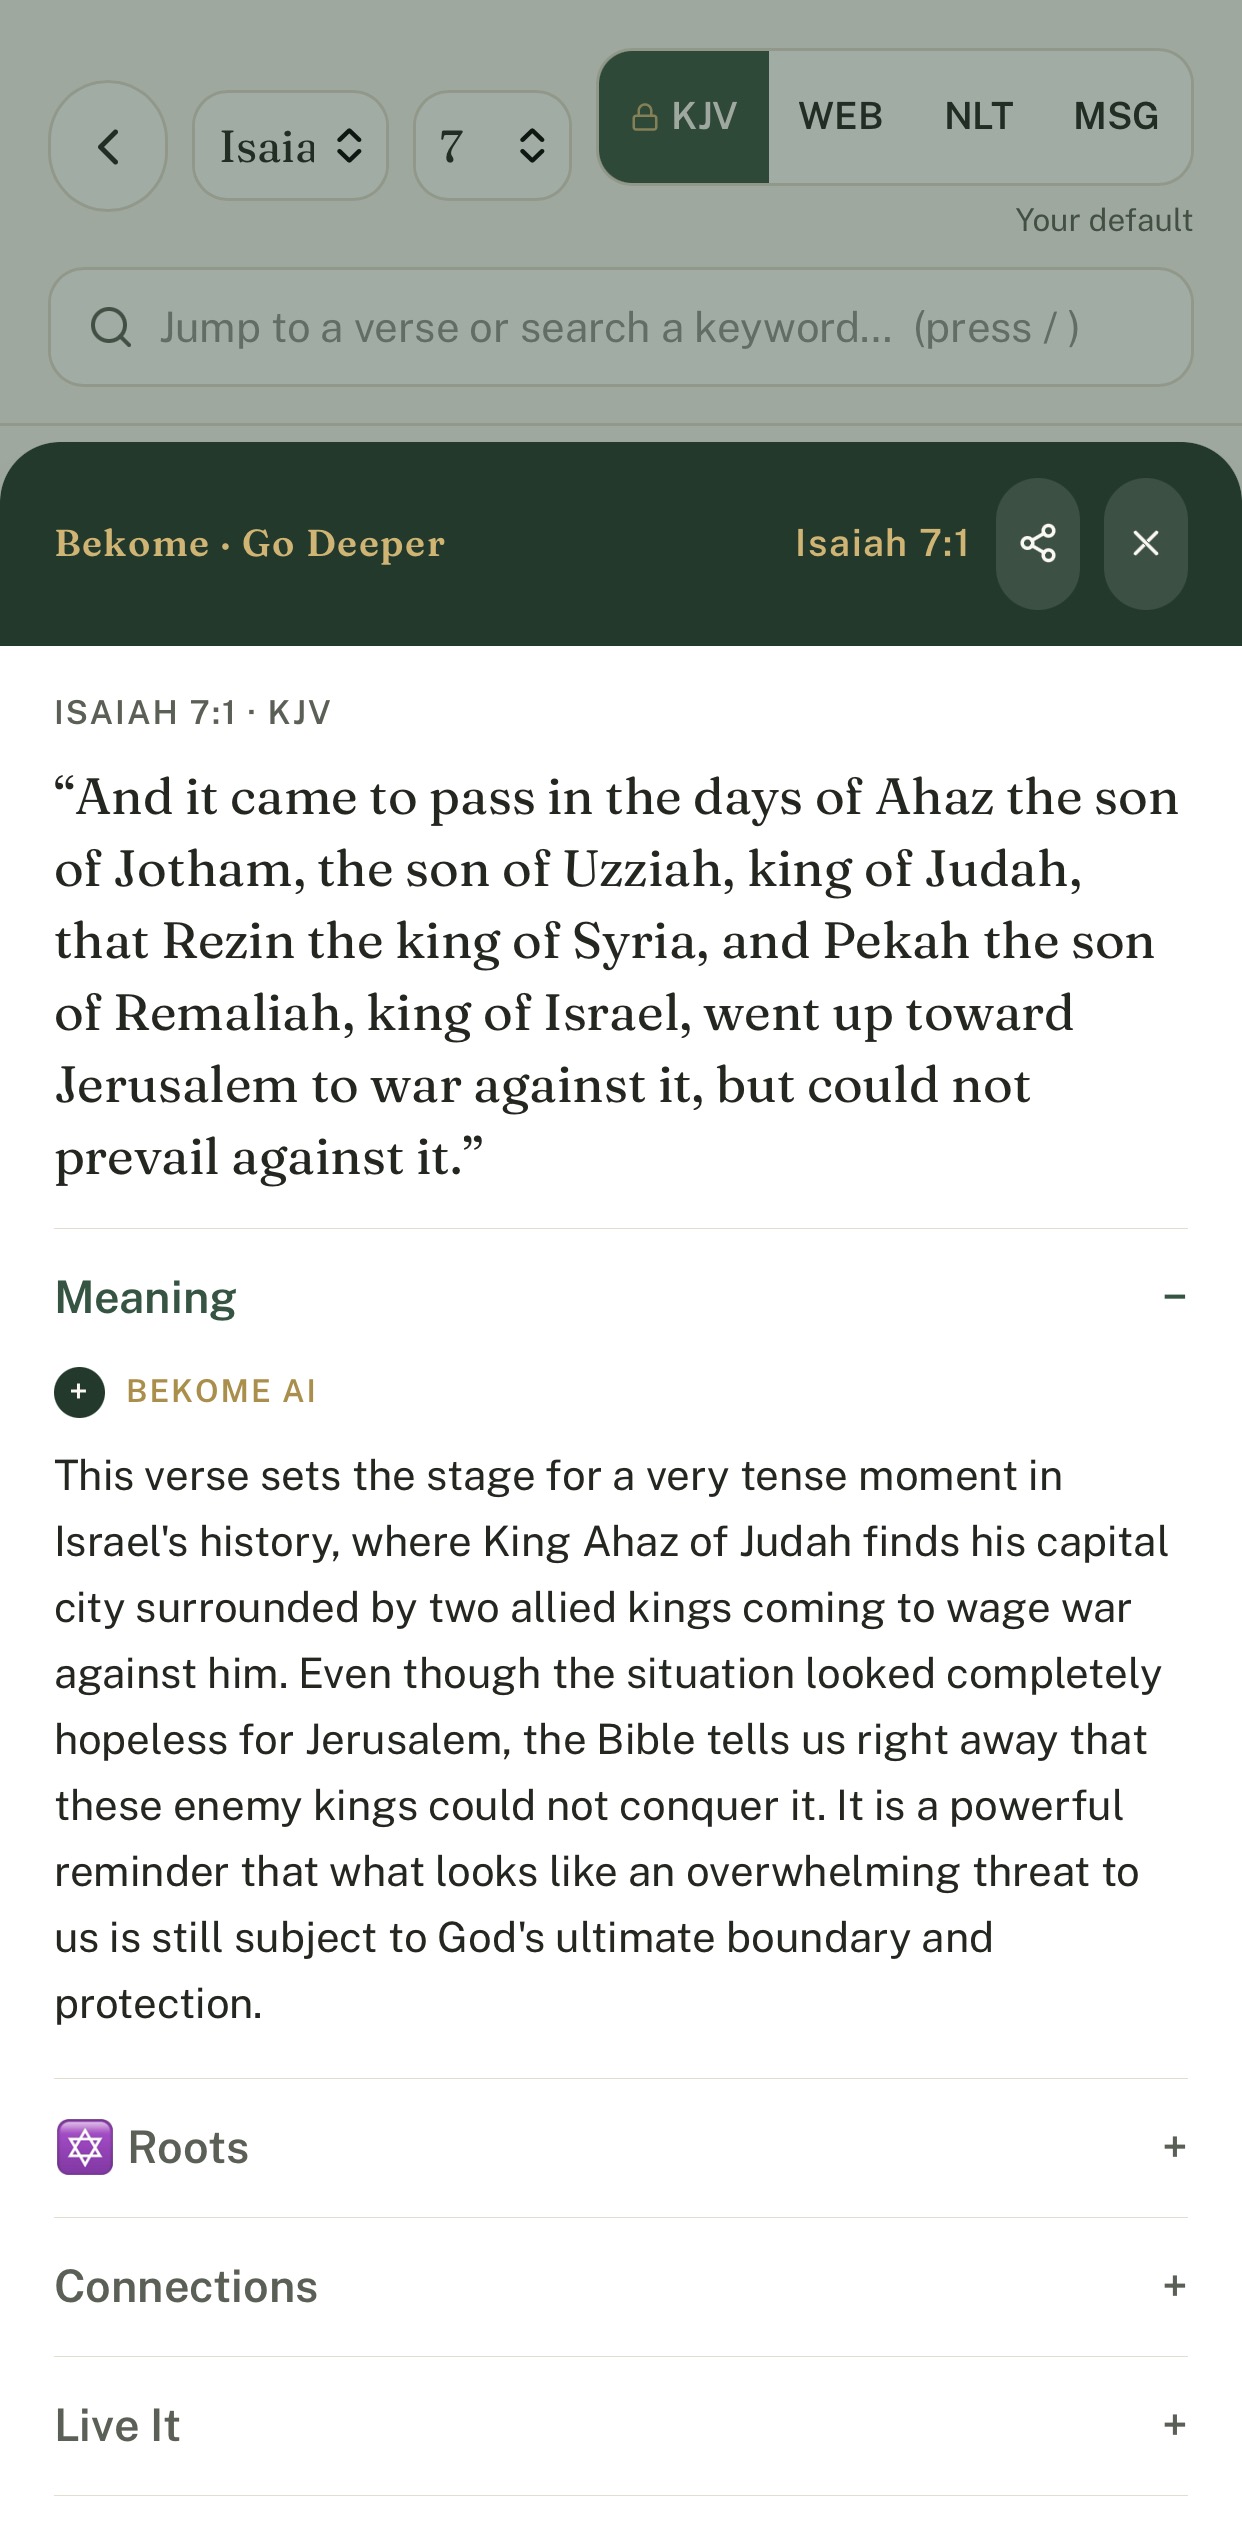Focus the verse or keyword search field
1242x2532 pixels.
tap(621, 327)
